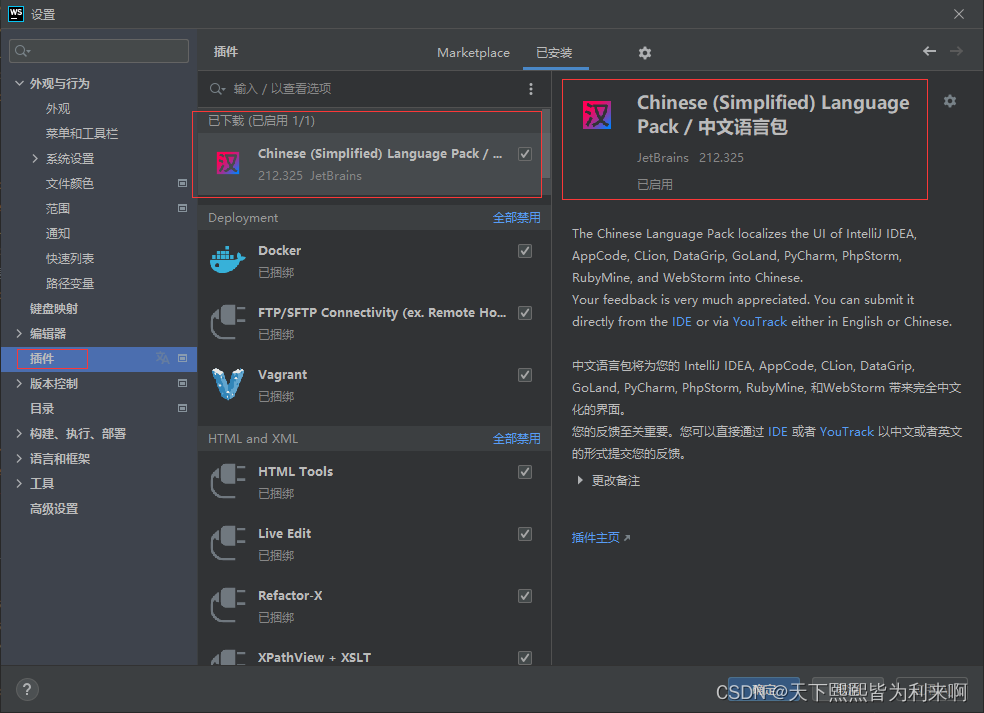Viewport: 984px width, 713px height.
Task: Open 通知 settings page
Action: (x=58, y=233)
